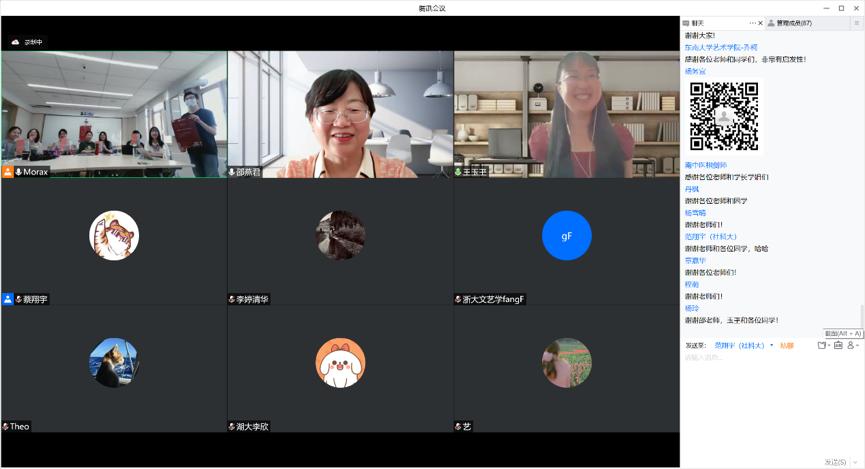Open the side panel menu icon
This screenshot has height=469, width=865.
coord(857,23)
